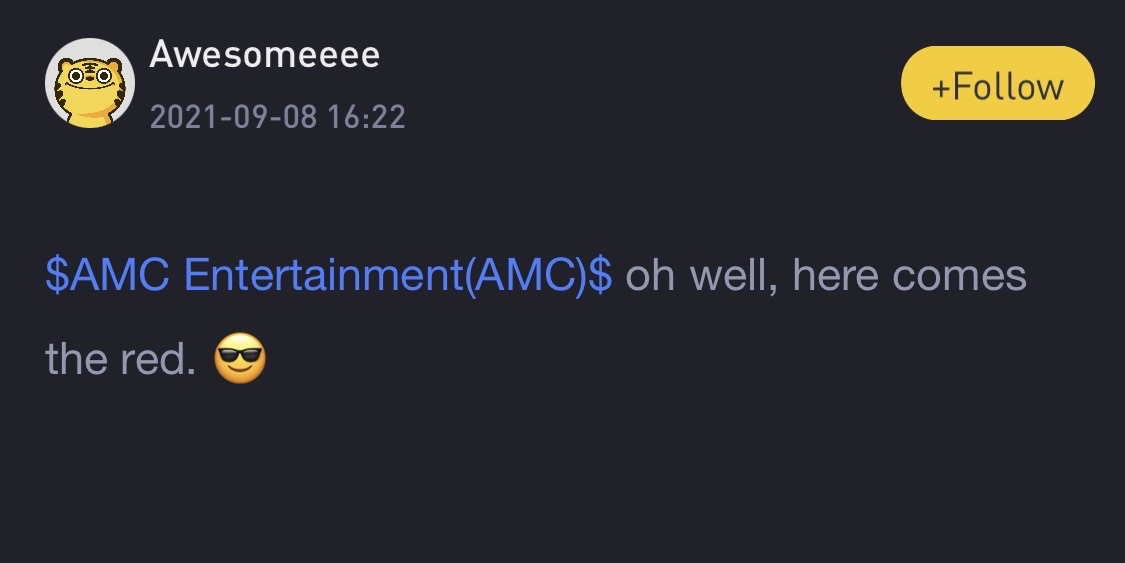Tap the plus sign on the Follow button
This screenshot has width=1125, height=563.
coord(941,88)
